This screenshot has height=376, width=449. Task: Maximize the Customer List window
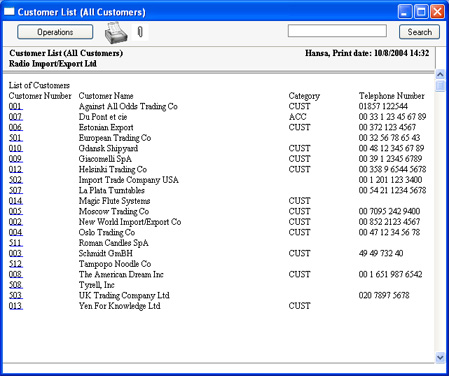421,12
